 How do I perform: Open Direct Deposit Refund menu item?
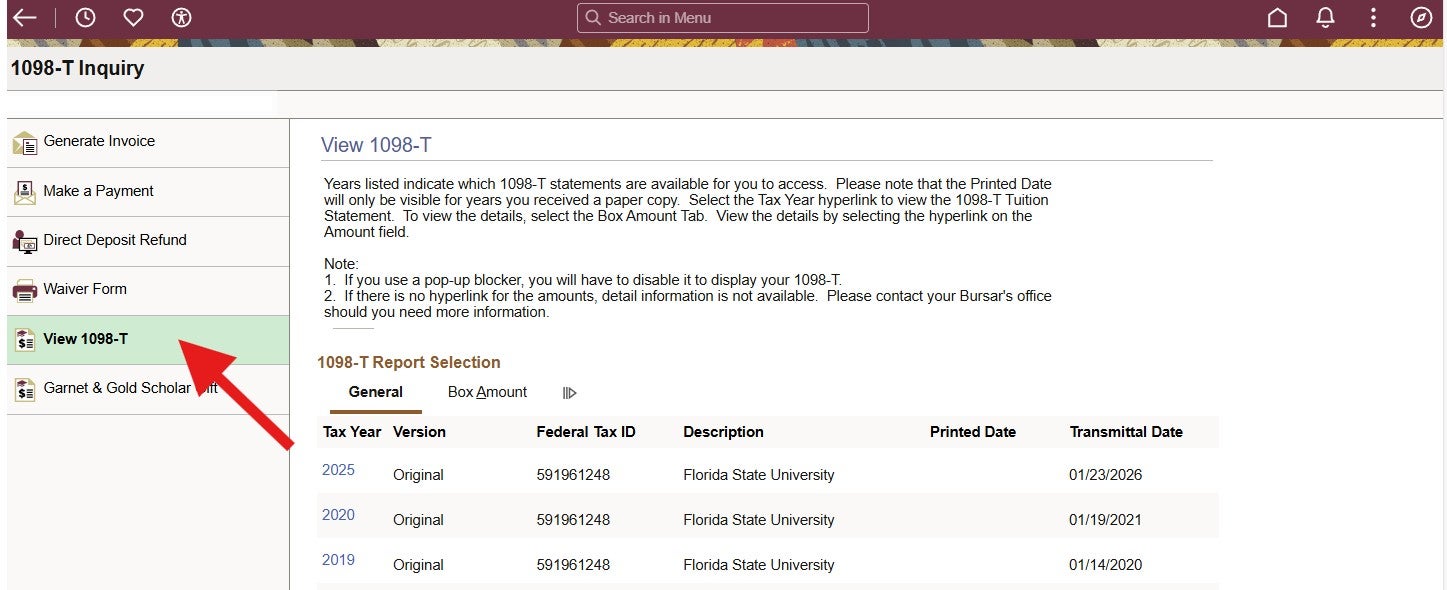pos(115,240)
